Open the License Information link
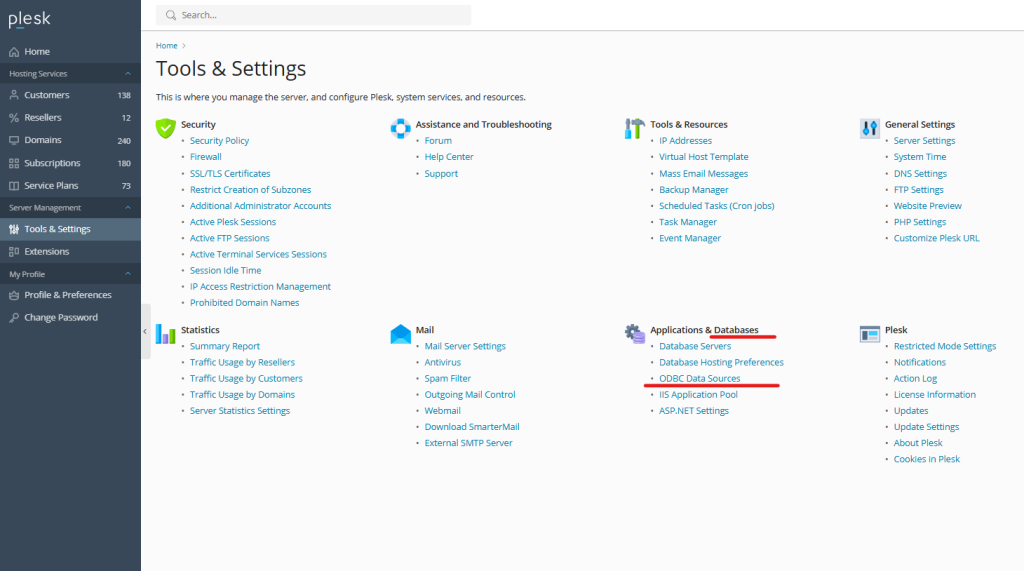This screenshot has height=571, width=1024. pyautogui.click(x=935, y=395)
